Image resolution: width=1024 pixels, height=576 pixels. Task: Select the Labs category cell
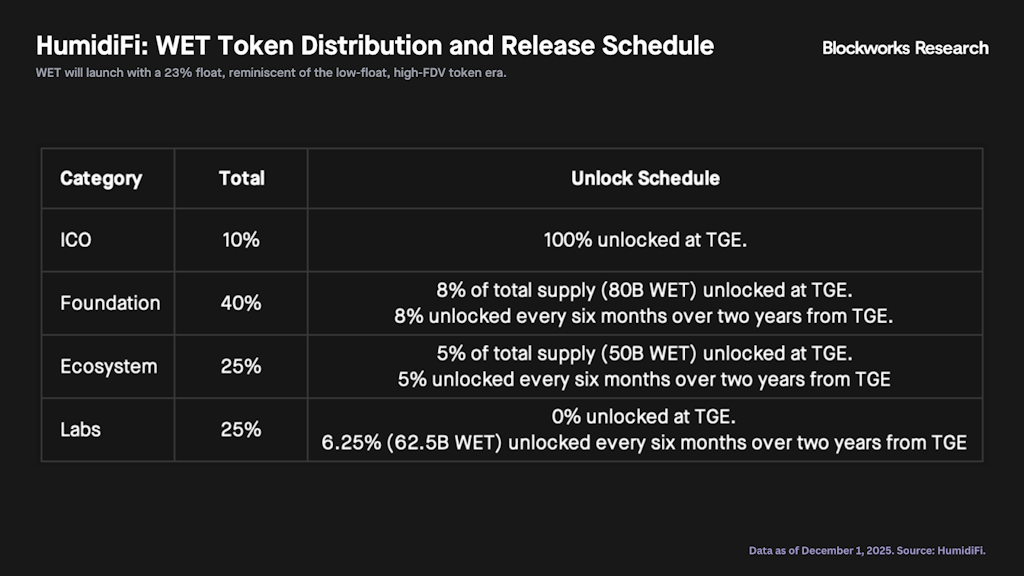click(81, 429)
